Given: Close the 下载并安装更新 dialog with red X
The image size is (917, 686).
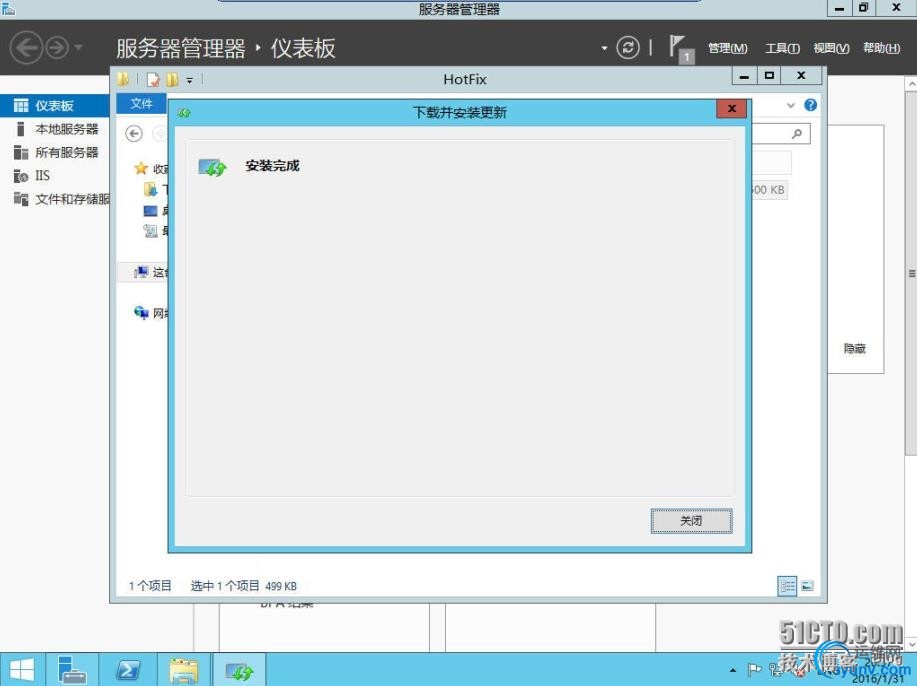Looking at the screenshot, I should tap(731, 109).
